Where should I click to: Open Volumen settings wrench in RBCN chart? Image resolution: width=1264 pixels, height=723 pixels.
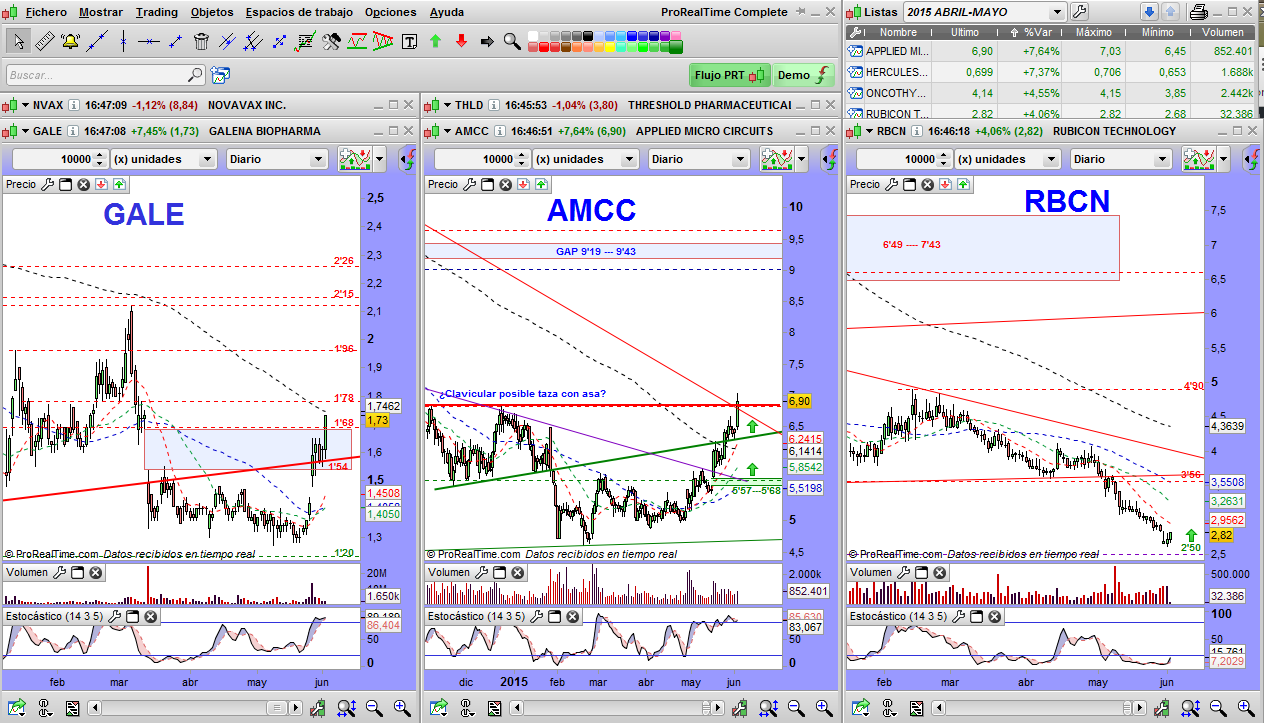click(x=904, y=573)
